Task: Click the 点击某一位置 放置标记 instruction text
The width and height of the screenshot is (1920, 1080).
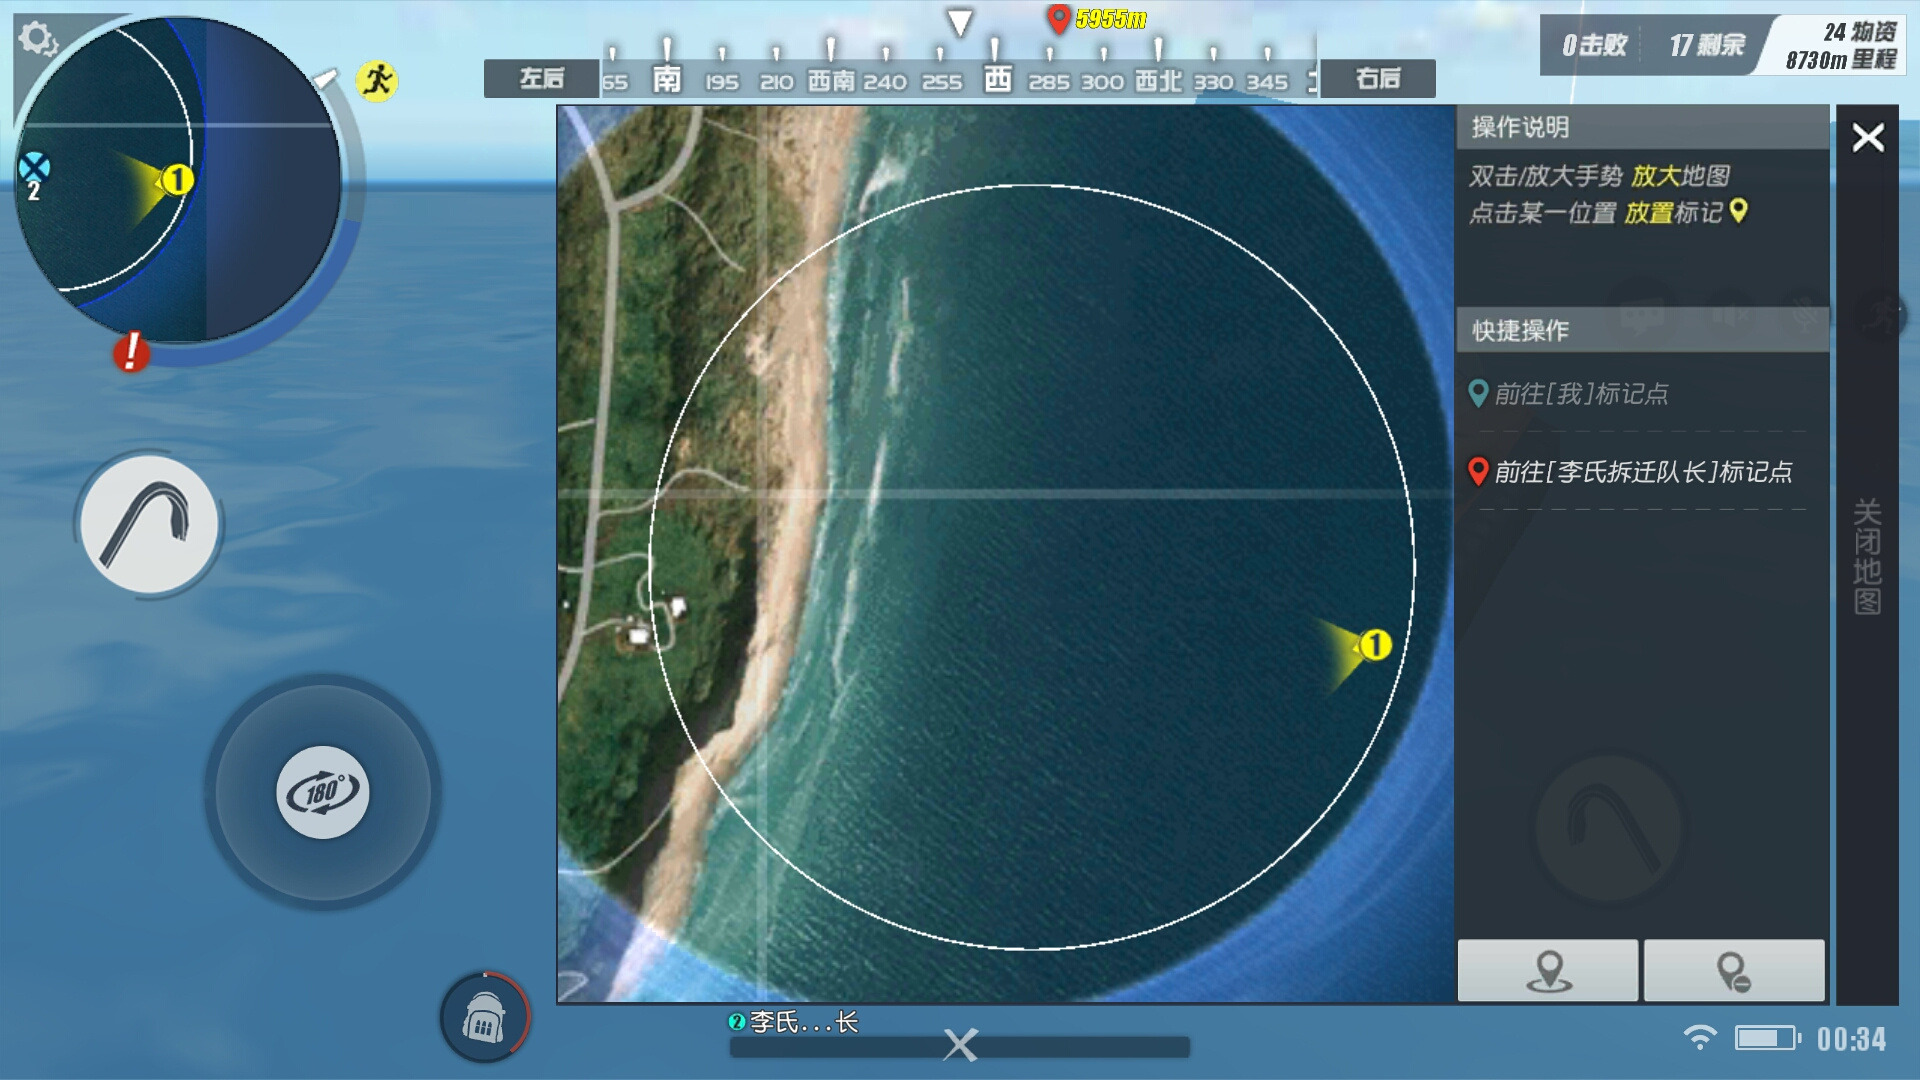Action: click(x=1608, y=212)
